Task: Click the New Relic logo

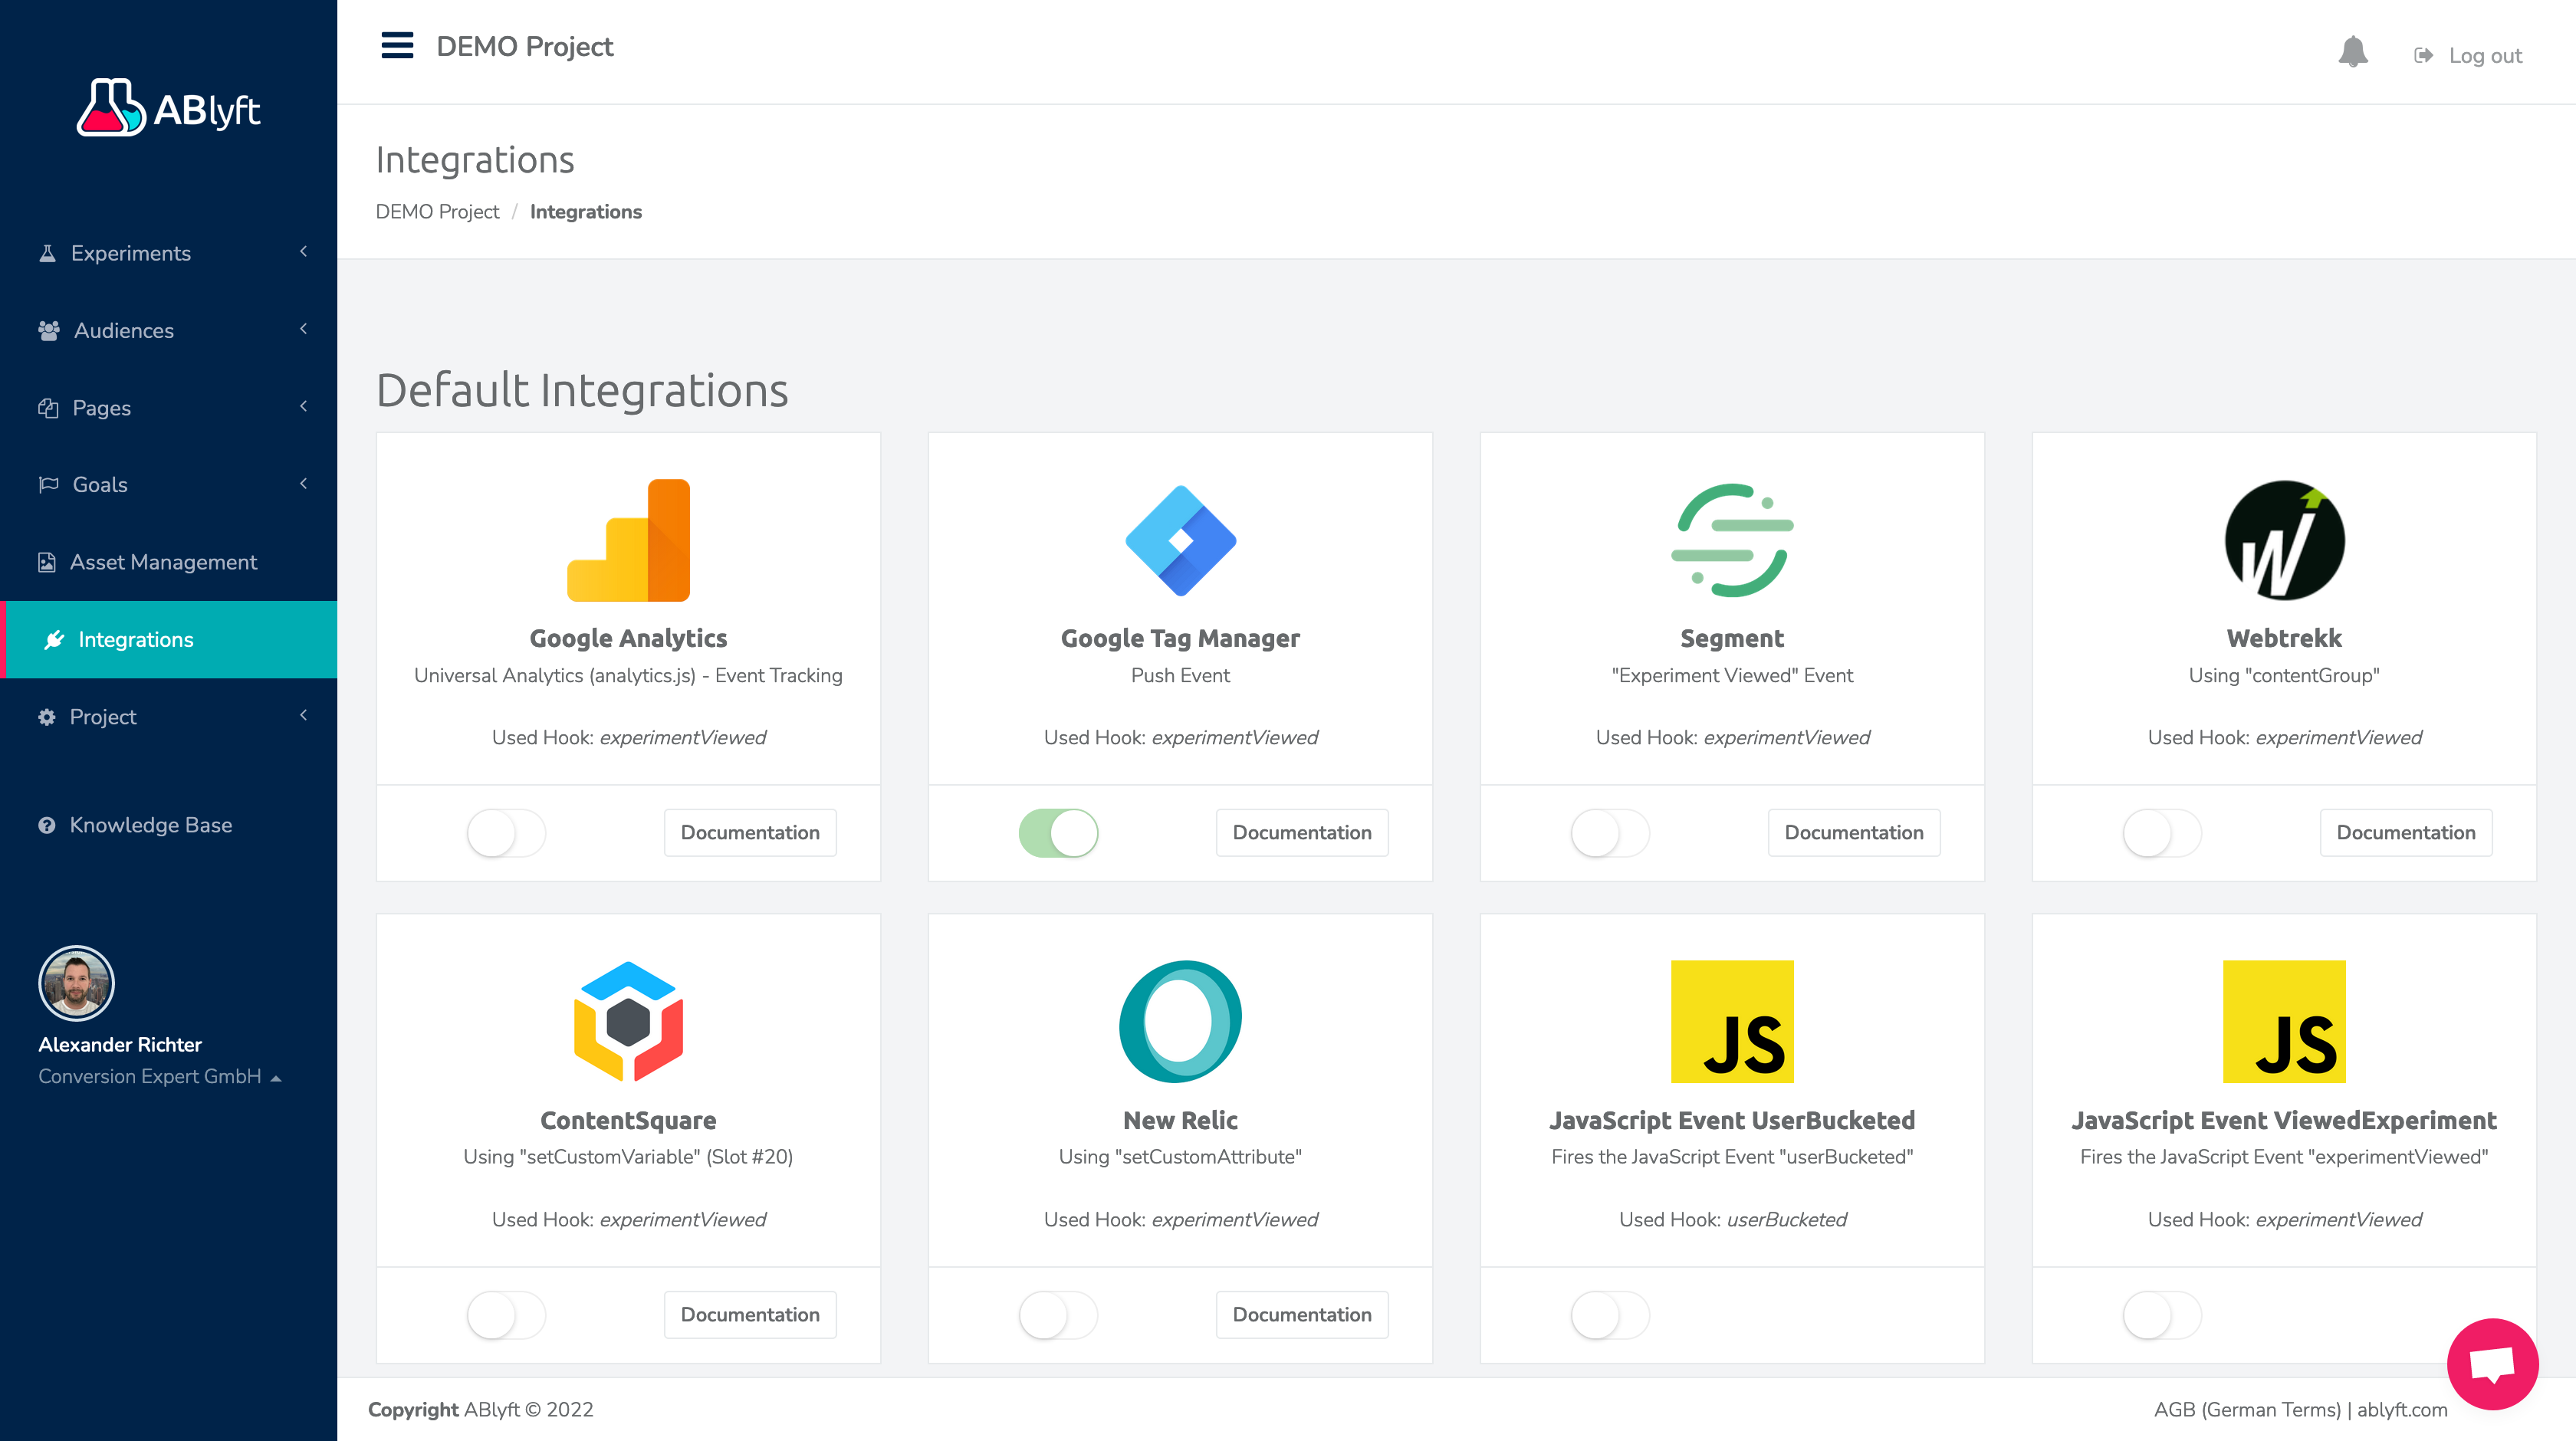Action: click(1180, 1021)
